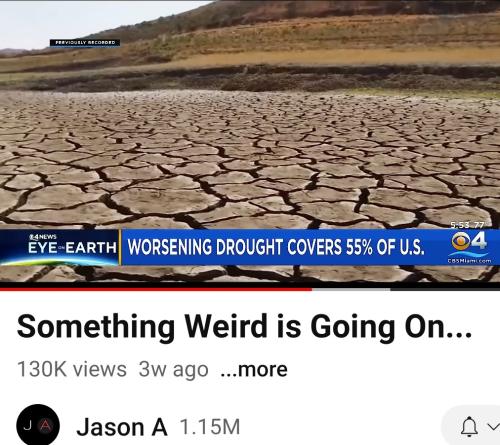Click the Eye on Earth news logo
This screenshot has width=500, height=445.
pyautogui.click(x=60, y=247)
